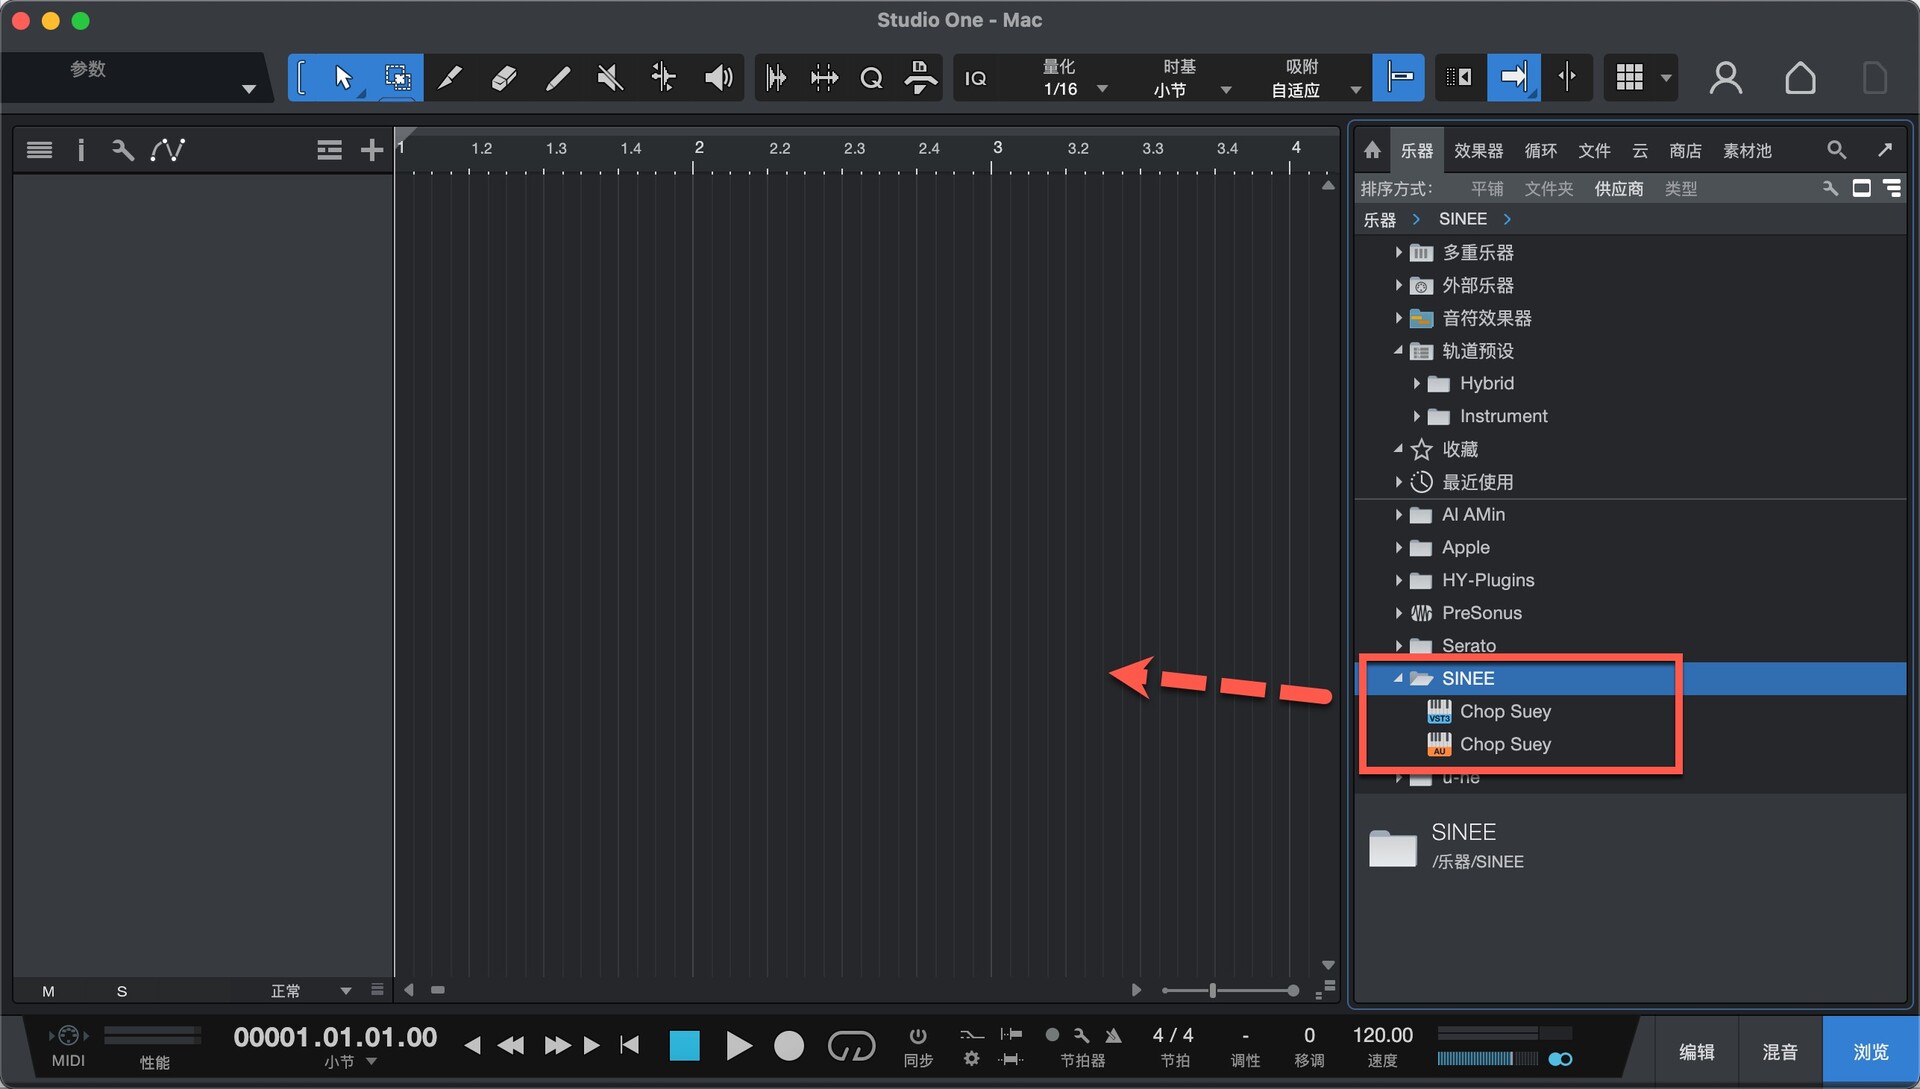The height and width of the screenshot is (1089, 1920).
Task: Select the Paint (pencil) tool
Action: click(x=557, y=78)
